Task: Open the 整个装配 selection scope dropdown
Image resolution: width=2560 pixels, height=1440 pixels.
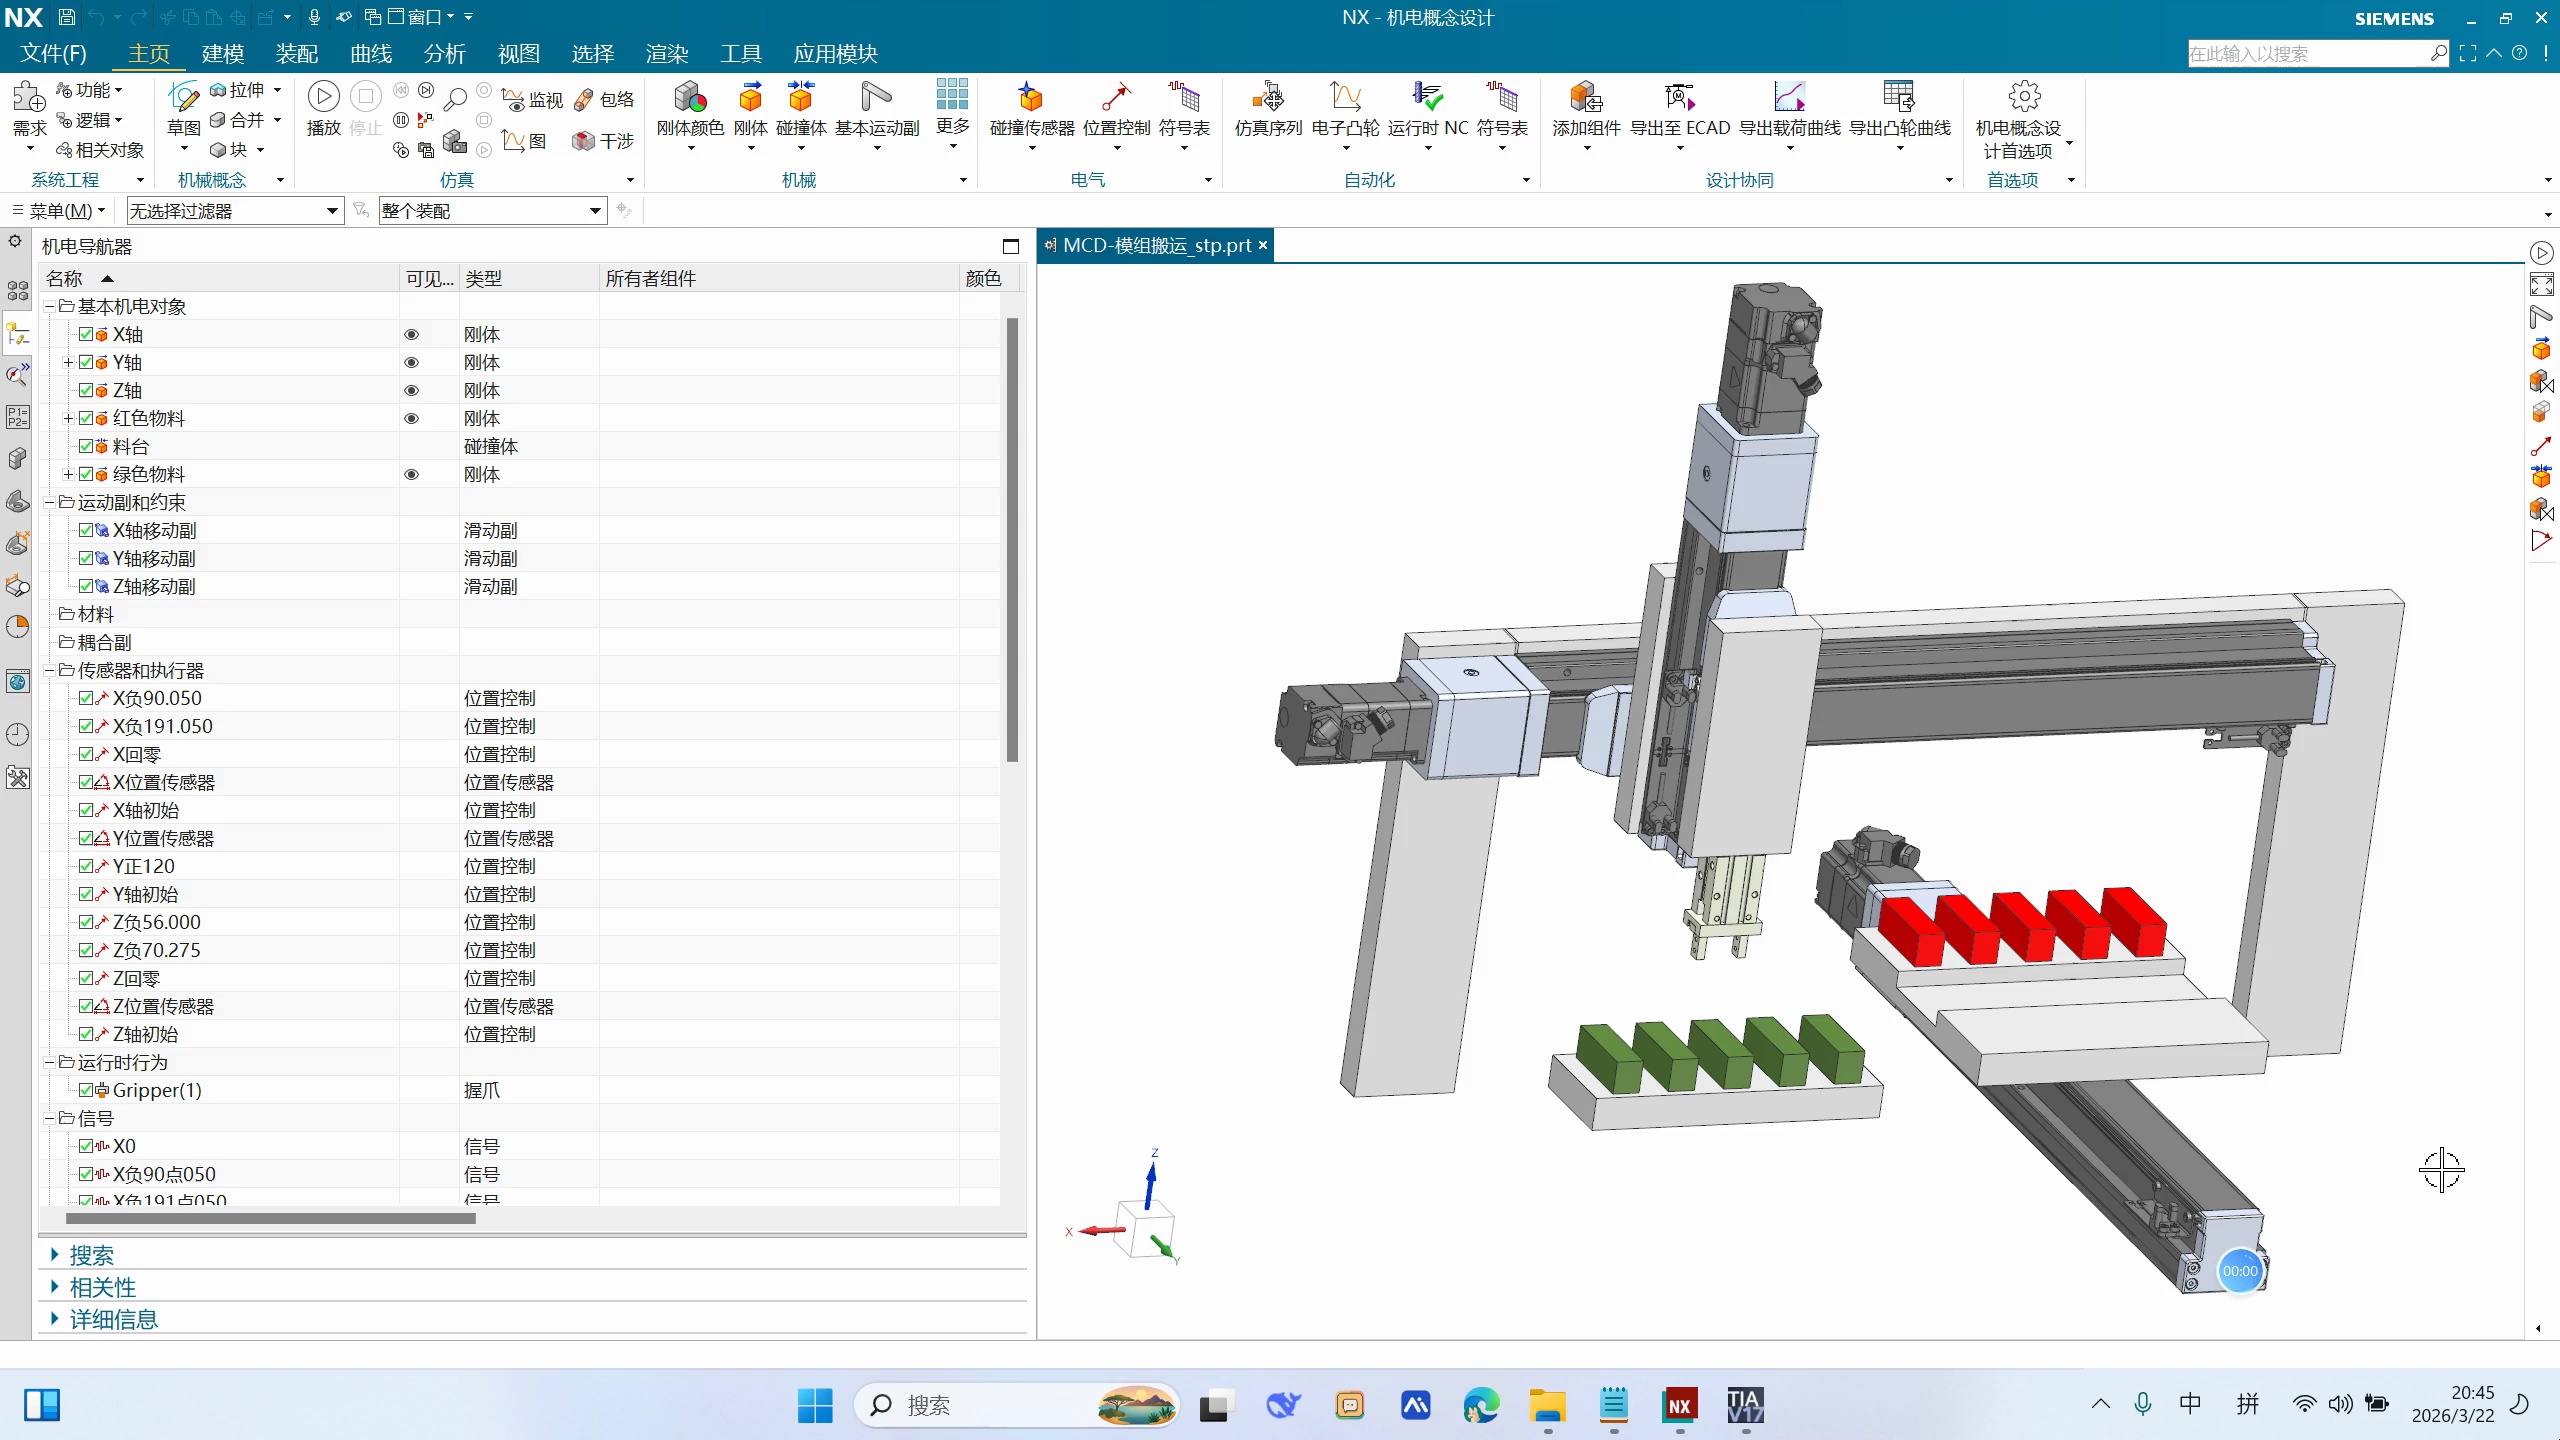Action: tap(492, 211)
